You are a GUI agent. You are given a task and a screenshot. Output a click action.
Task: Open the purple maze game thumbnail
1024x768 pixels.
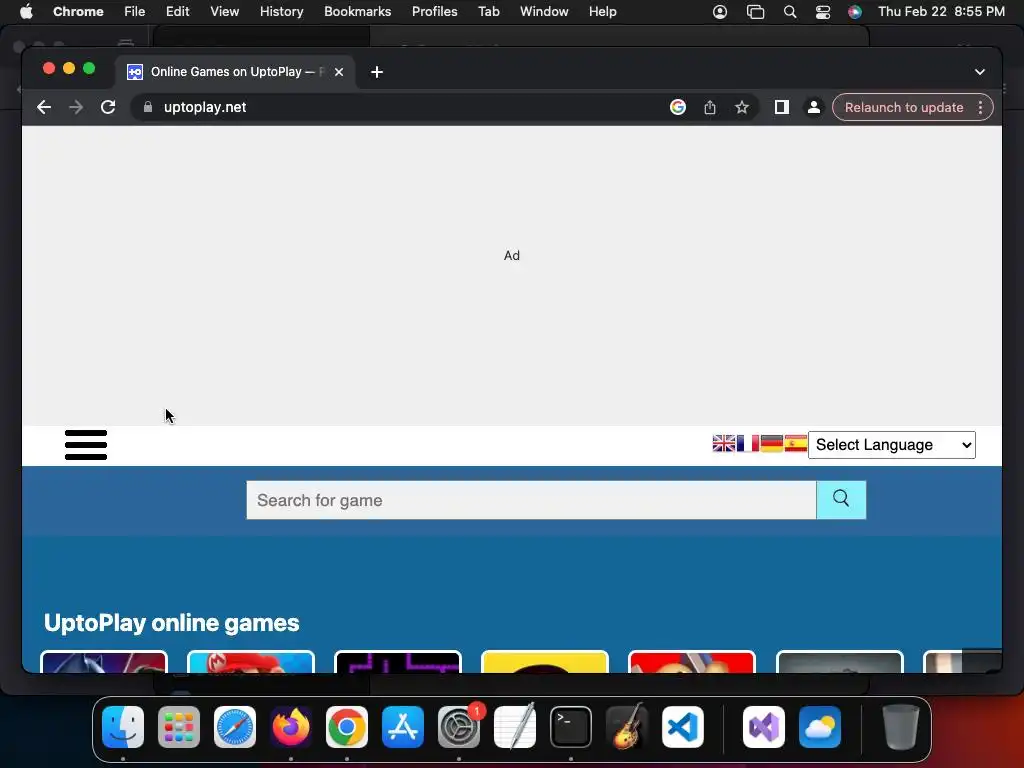[x=398, y=662]
